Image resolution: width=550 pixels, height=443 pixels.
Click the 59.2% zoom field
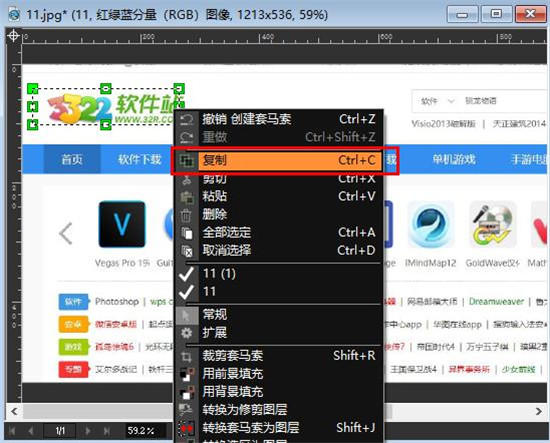(x=141, y=431)
